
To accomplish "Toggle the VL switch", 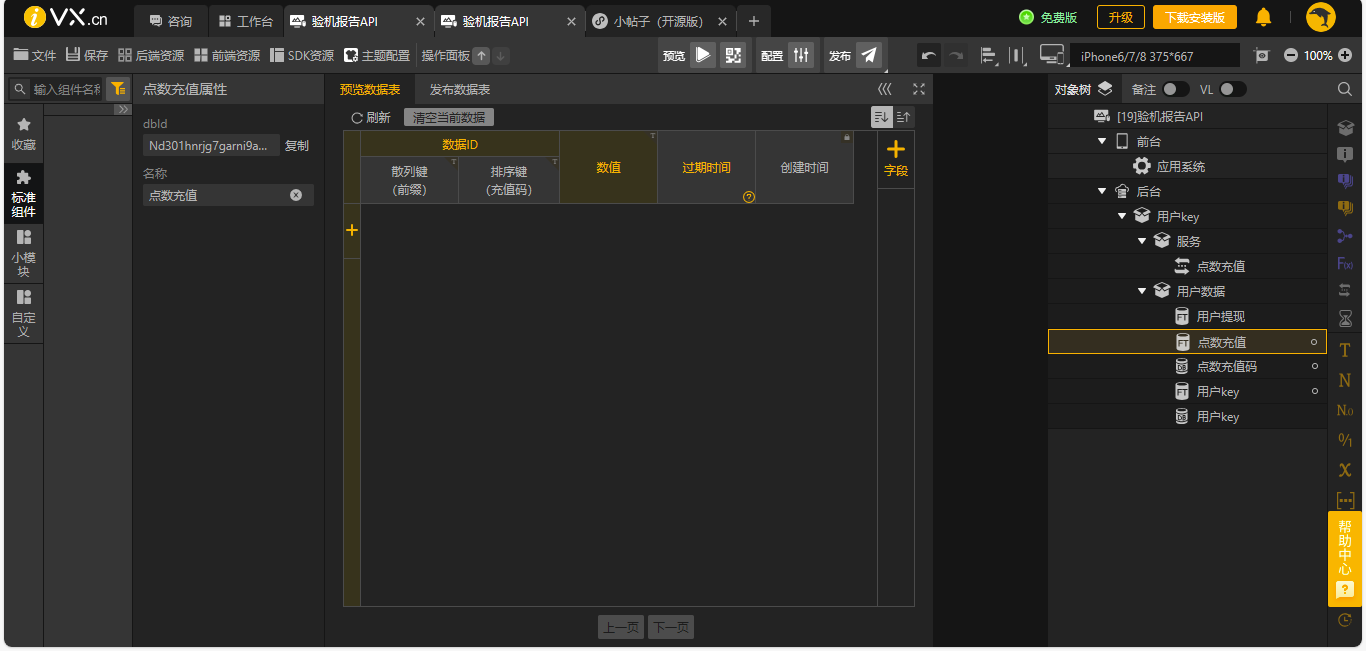I will pyautogui.click(x=1232, y=89).
